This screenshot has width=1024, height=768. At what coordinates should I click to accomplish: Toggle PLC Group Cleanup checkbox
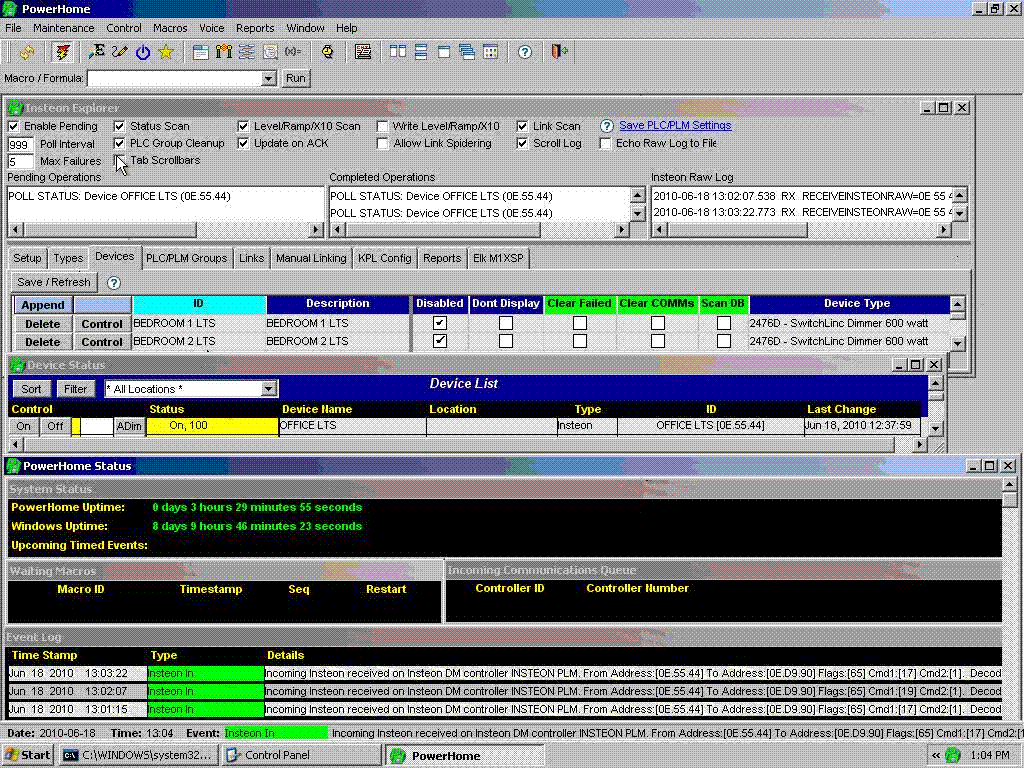click(x=119, y=143)
